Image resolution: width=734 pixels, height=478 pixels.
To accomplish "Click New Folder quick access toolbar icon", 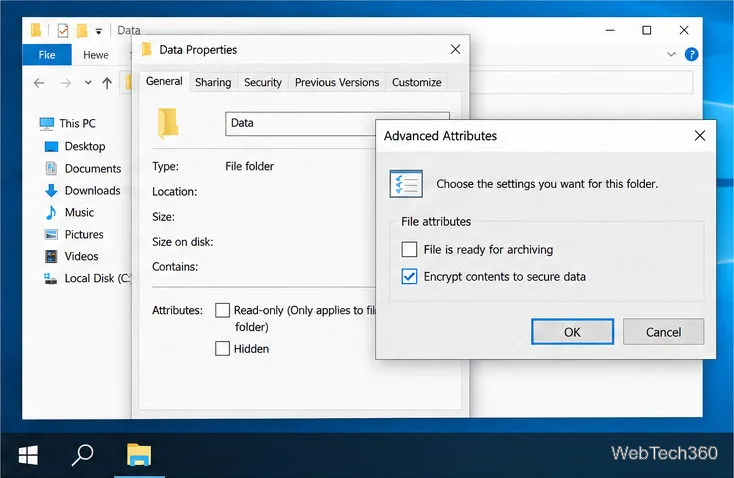I will pyautogui.click(x=82, y=30).
